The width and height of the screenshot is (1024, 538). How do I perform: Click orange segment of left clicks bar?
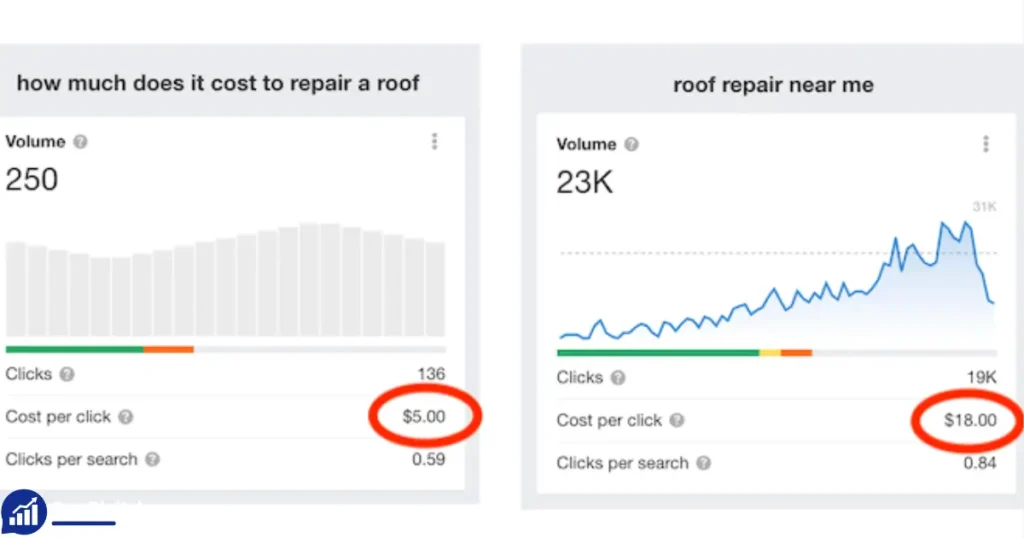point(168,349)
